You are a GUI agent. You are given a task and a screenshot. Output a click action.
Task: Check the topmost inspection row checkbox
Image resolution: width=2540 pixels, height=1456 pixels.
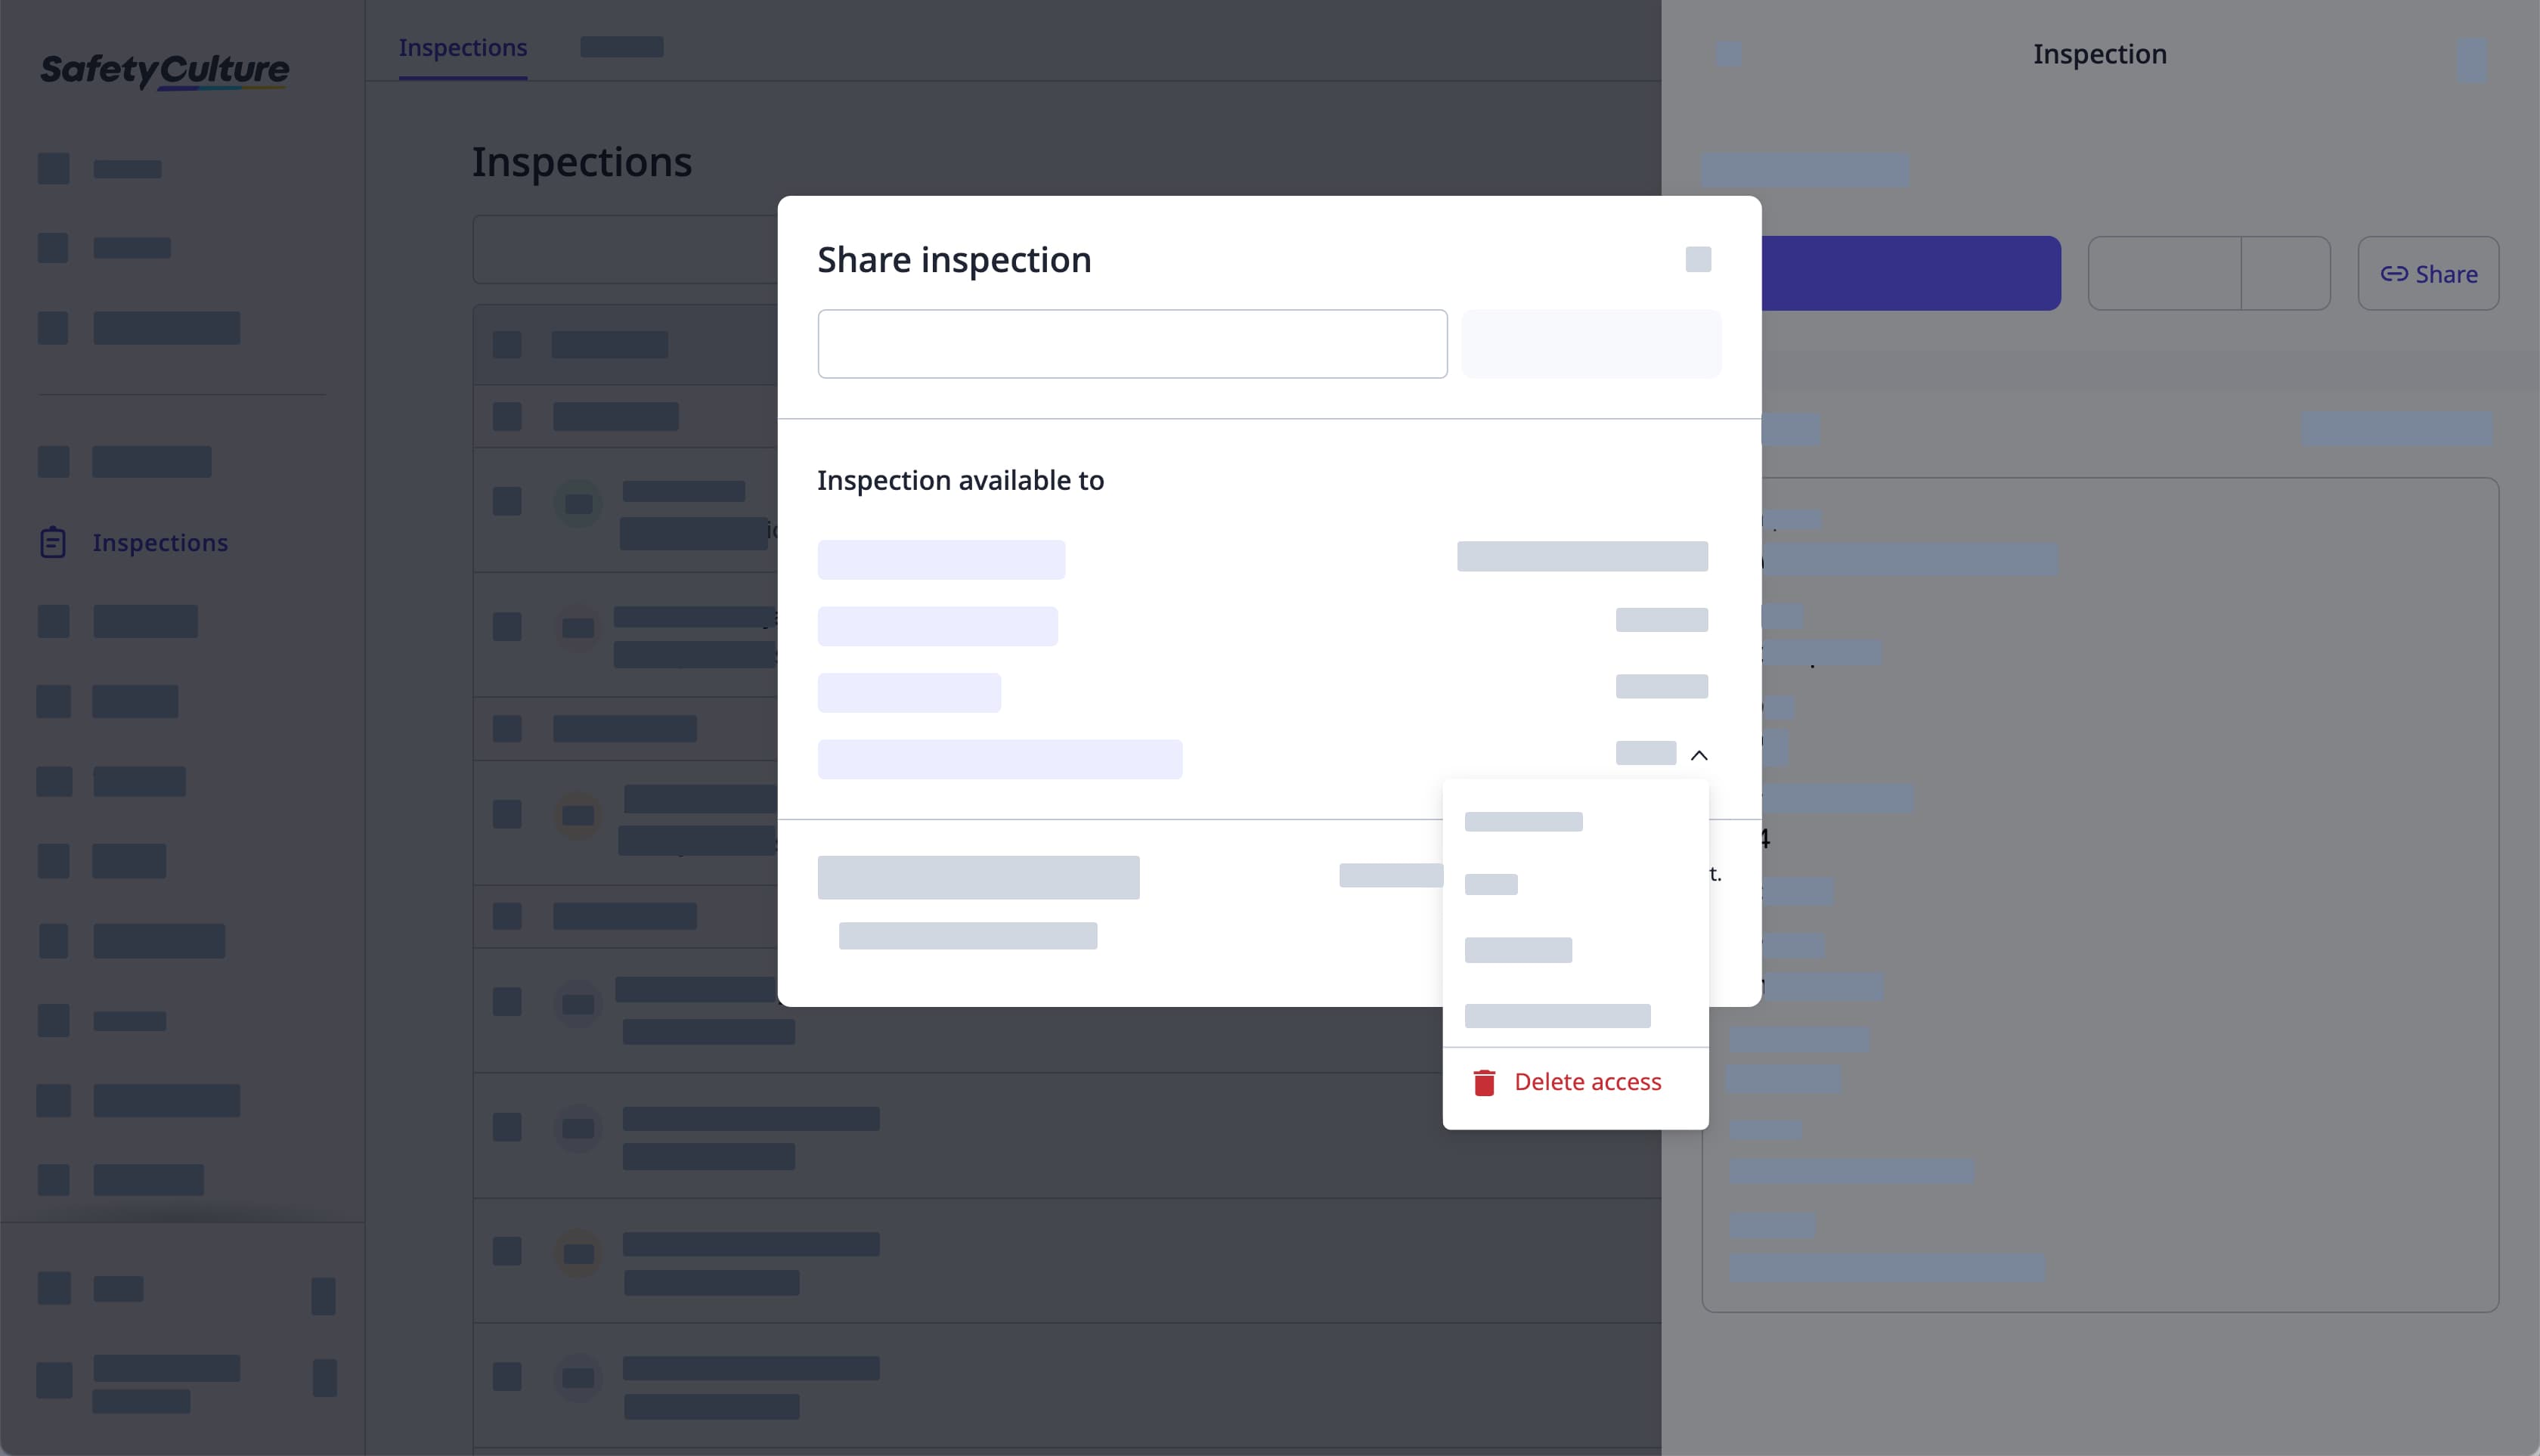(507, 344)
